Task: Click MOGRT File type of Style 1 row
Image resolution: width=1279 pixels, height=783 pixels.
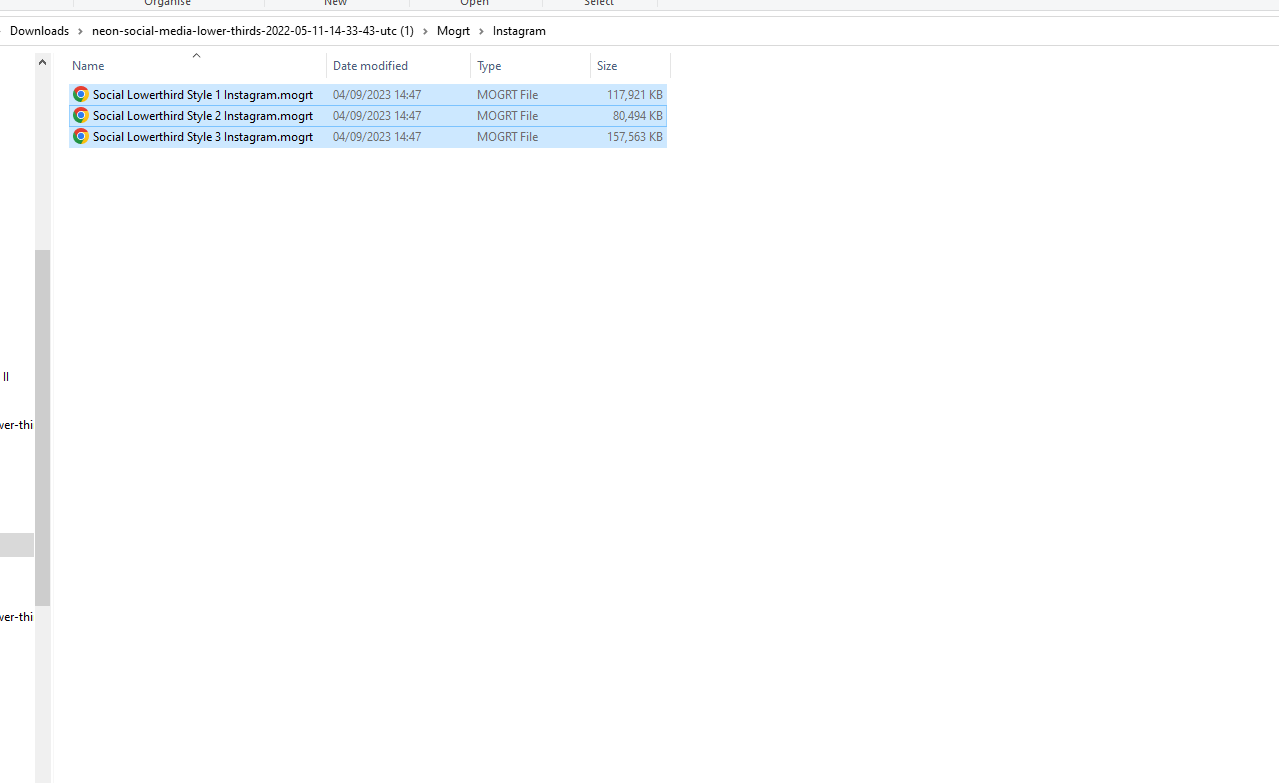Action: [507, 95]
